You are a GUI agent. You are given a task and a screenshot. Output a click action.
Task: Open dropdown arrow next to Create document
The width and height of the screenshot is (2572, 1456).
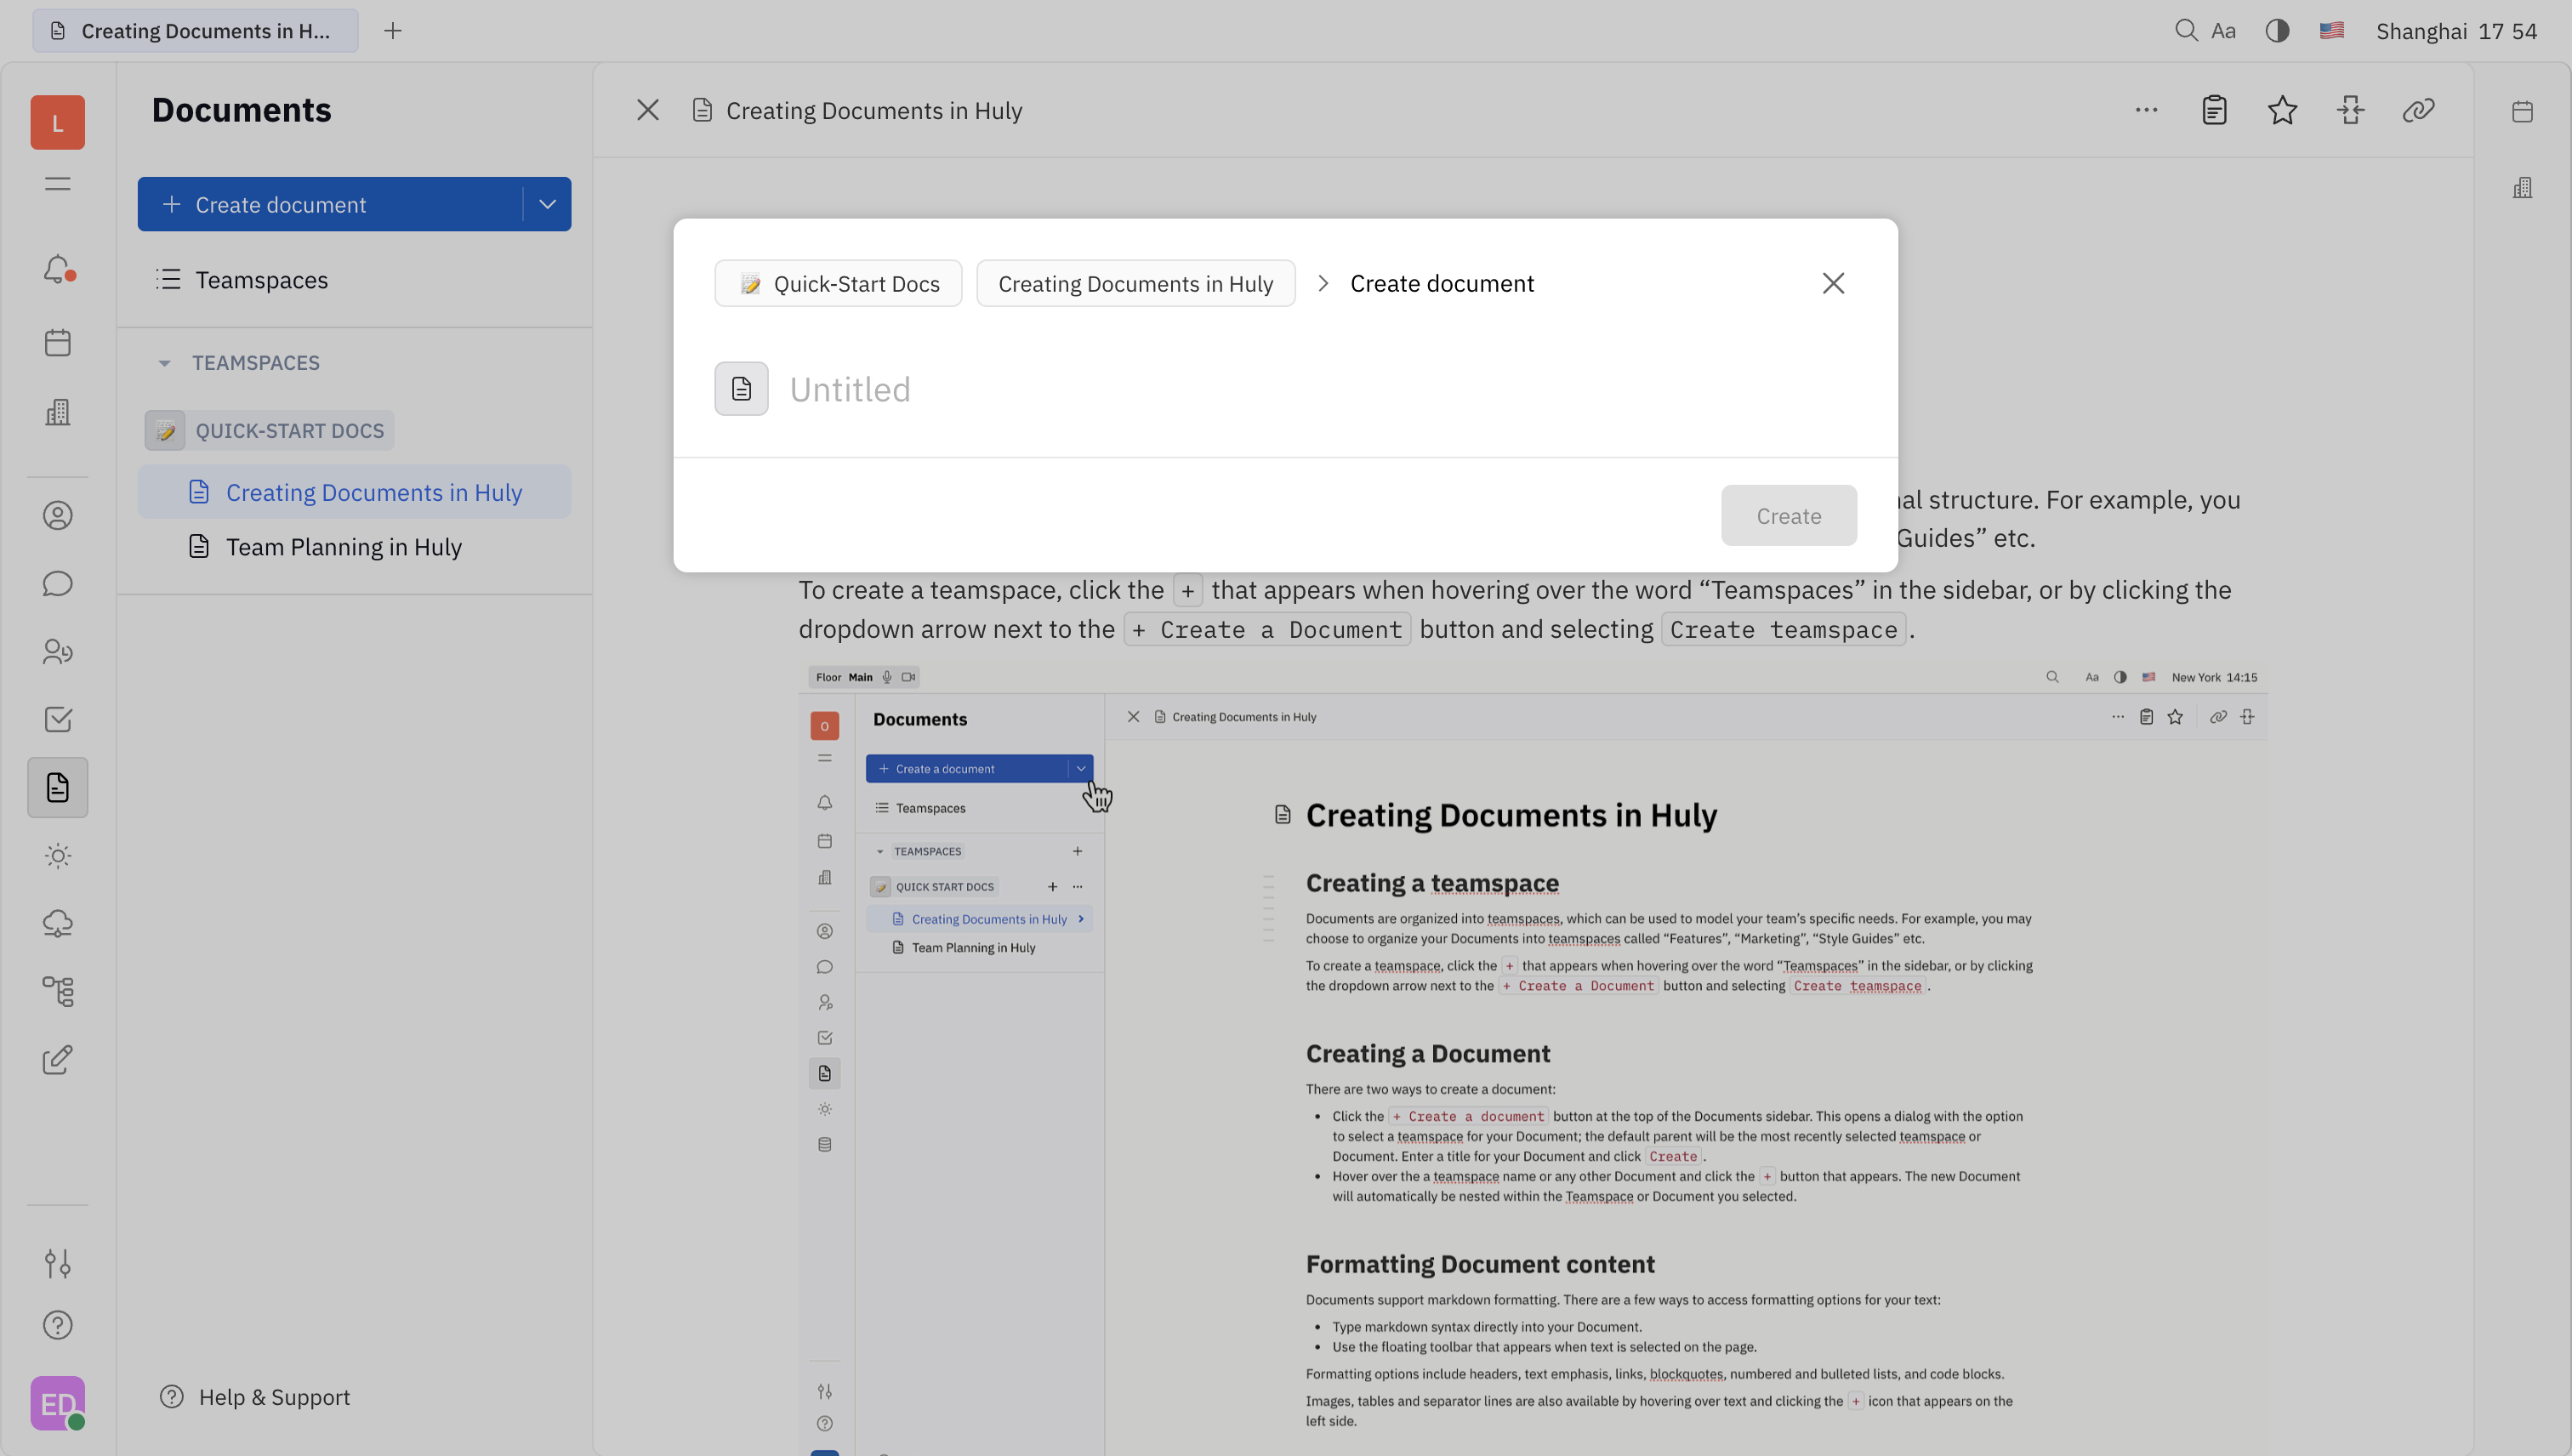point(547,204)
